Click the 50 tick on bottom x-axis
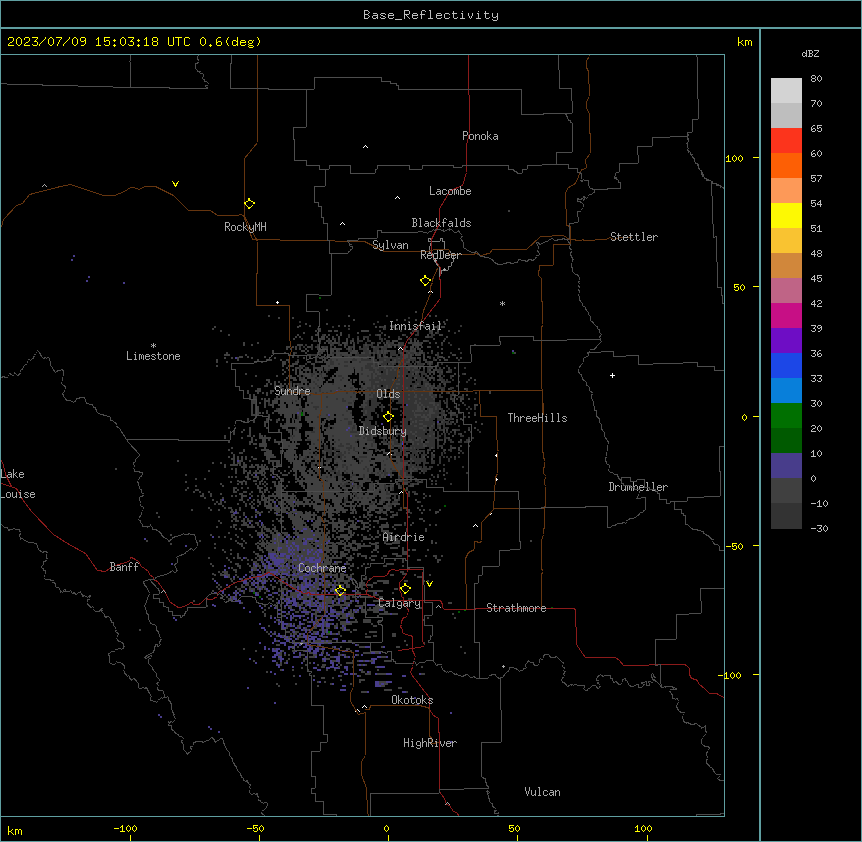Viewport: 862px width, 842px height. (514, 828)
